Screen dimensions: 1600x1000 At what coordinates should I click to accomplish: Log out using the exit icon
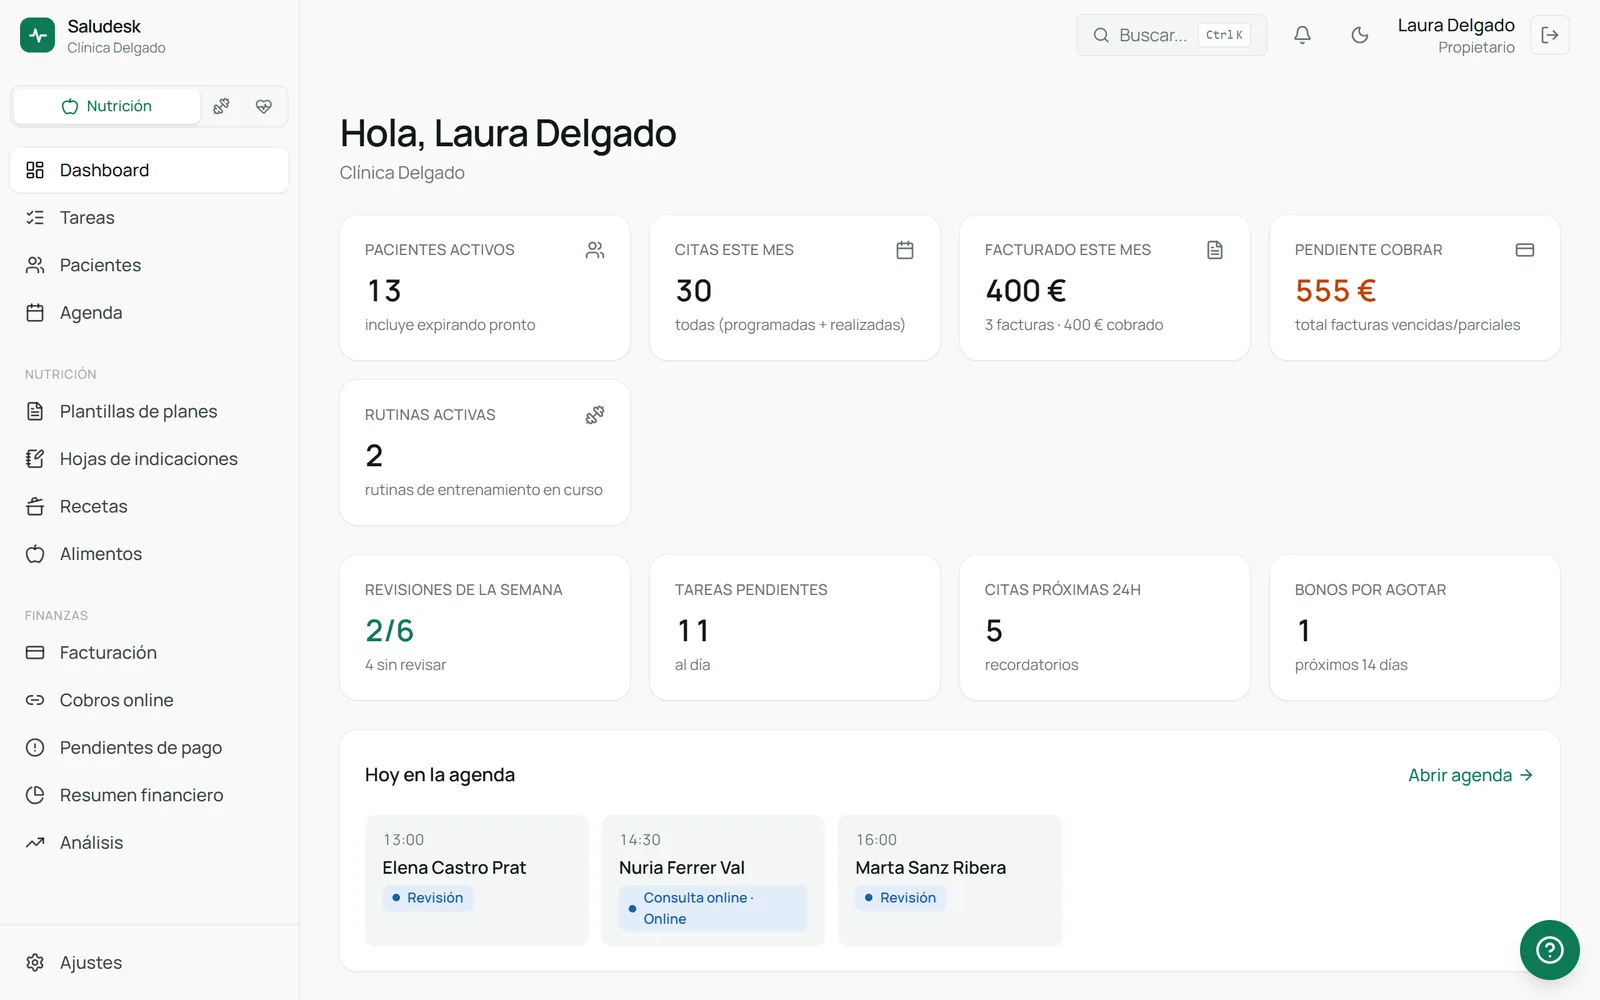[x=1550, y=35]
